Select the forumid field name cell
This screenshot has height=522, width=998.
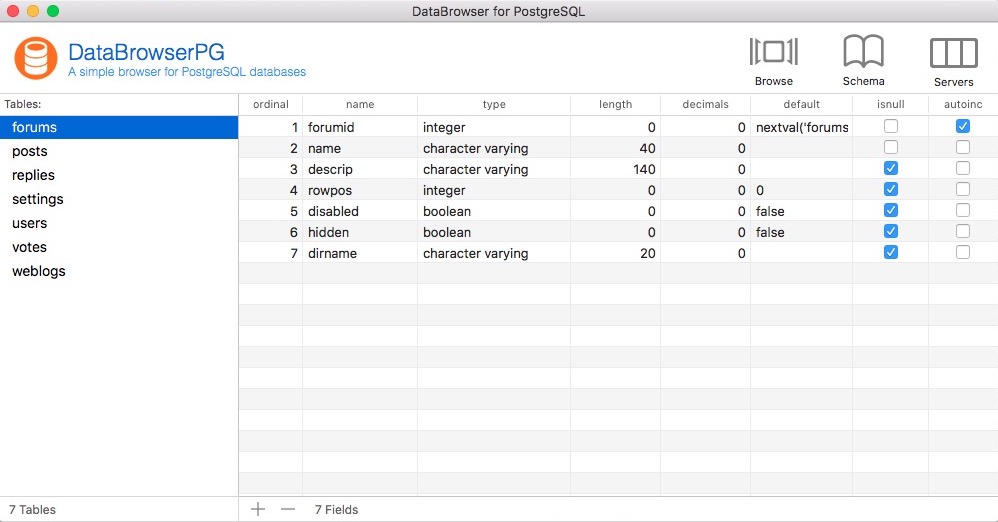point(360,127)
